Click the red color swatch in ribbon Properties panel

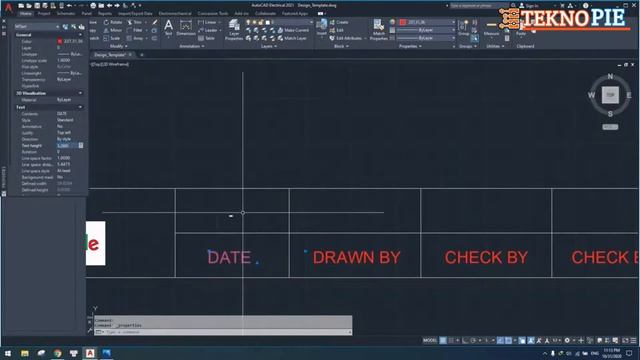coord(403,22)
